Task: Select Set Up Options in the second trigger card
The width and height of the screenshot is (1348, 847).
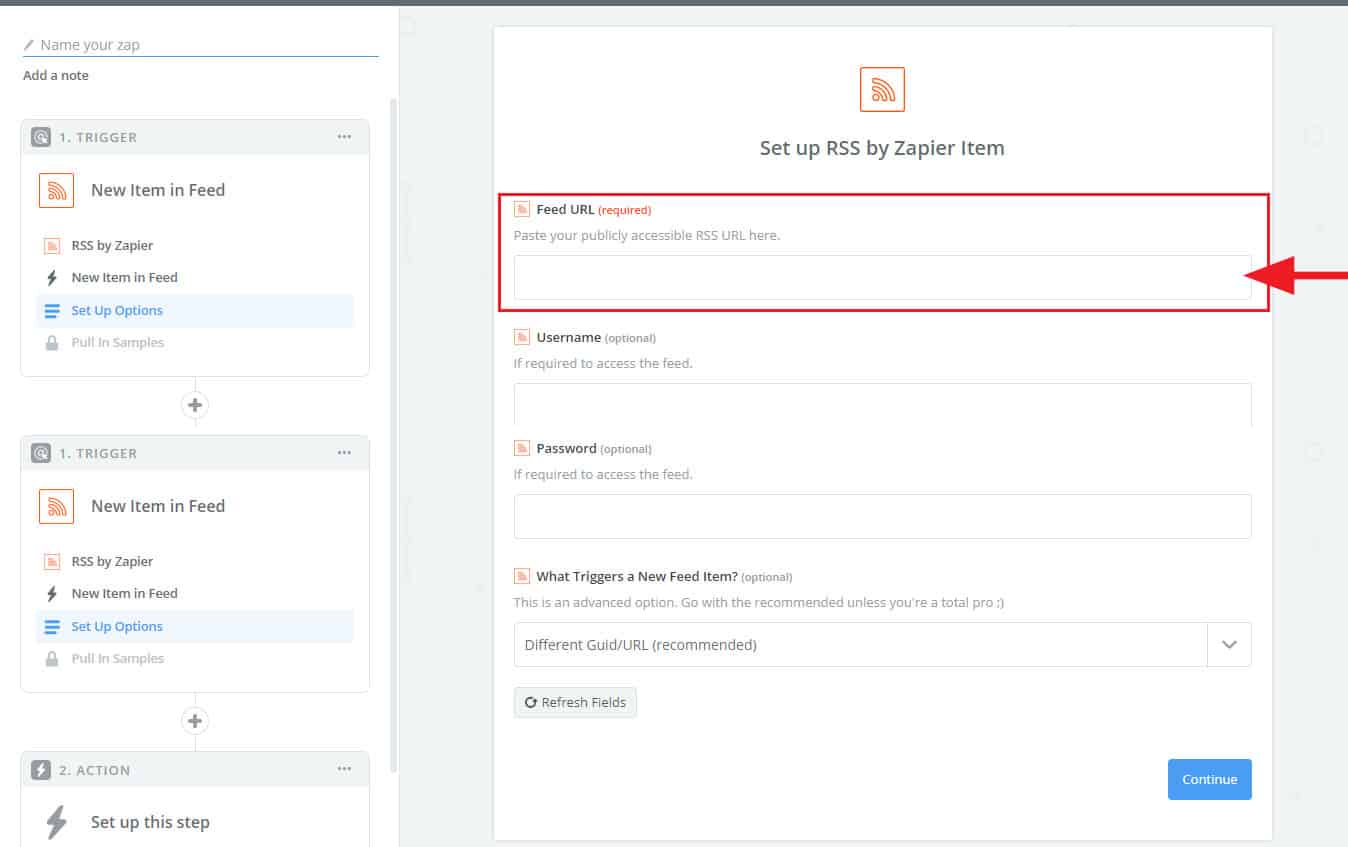Action: click(x=195, y=627)
